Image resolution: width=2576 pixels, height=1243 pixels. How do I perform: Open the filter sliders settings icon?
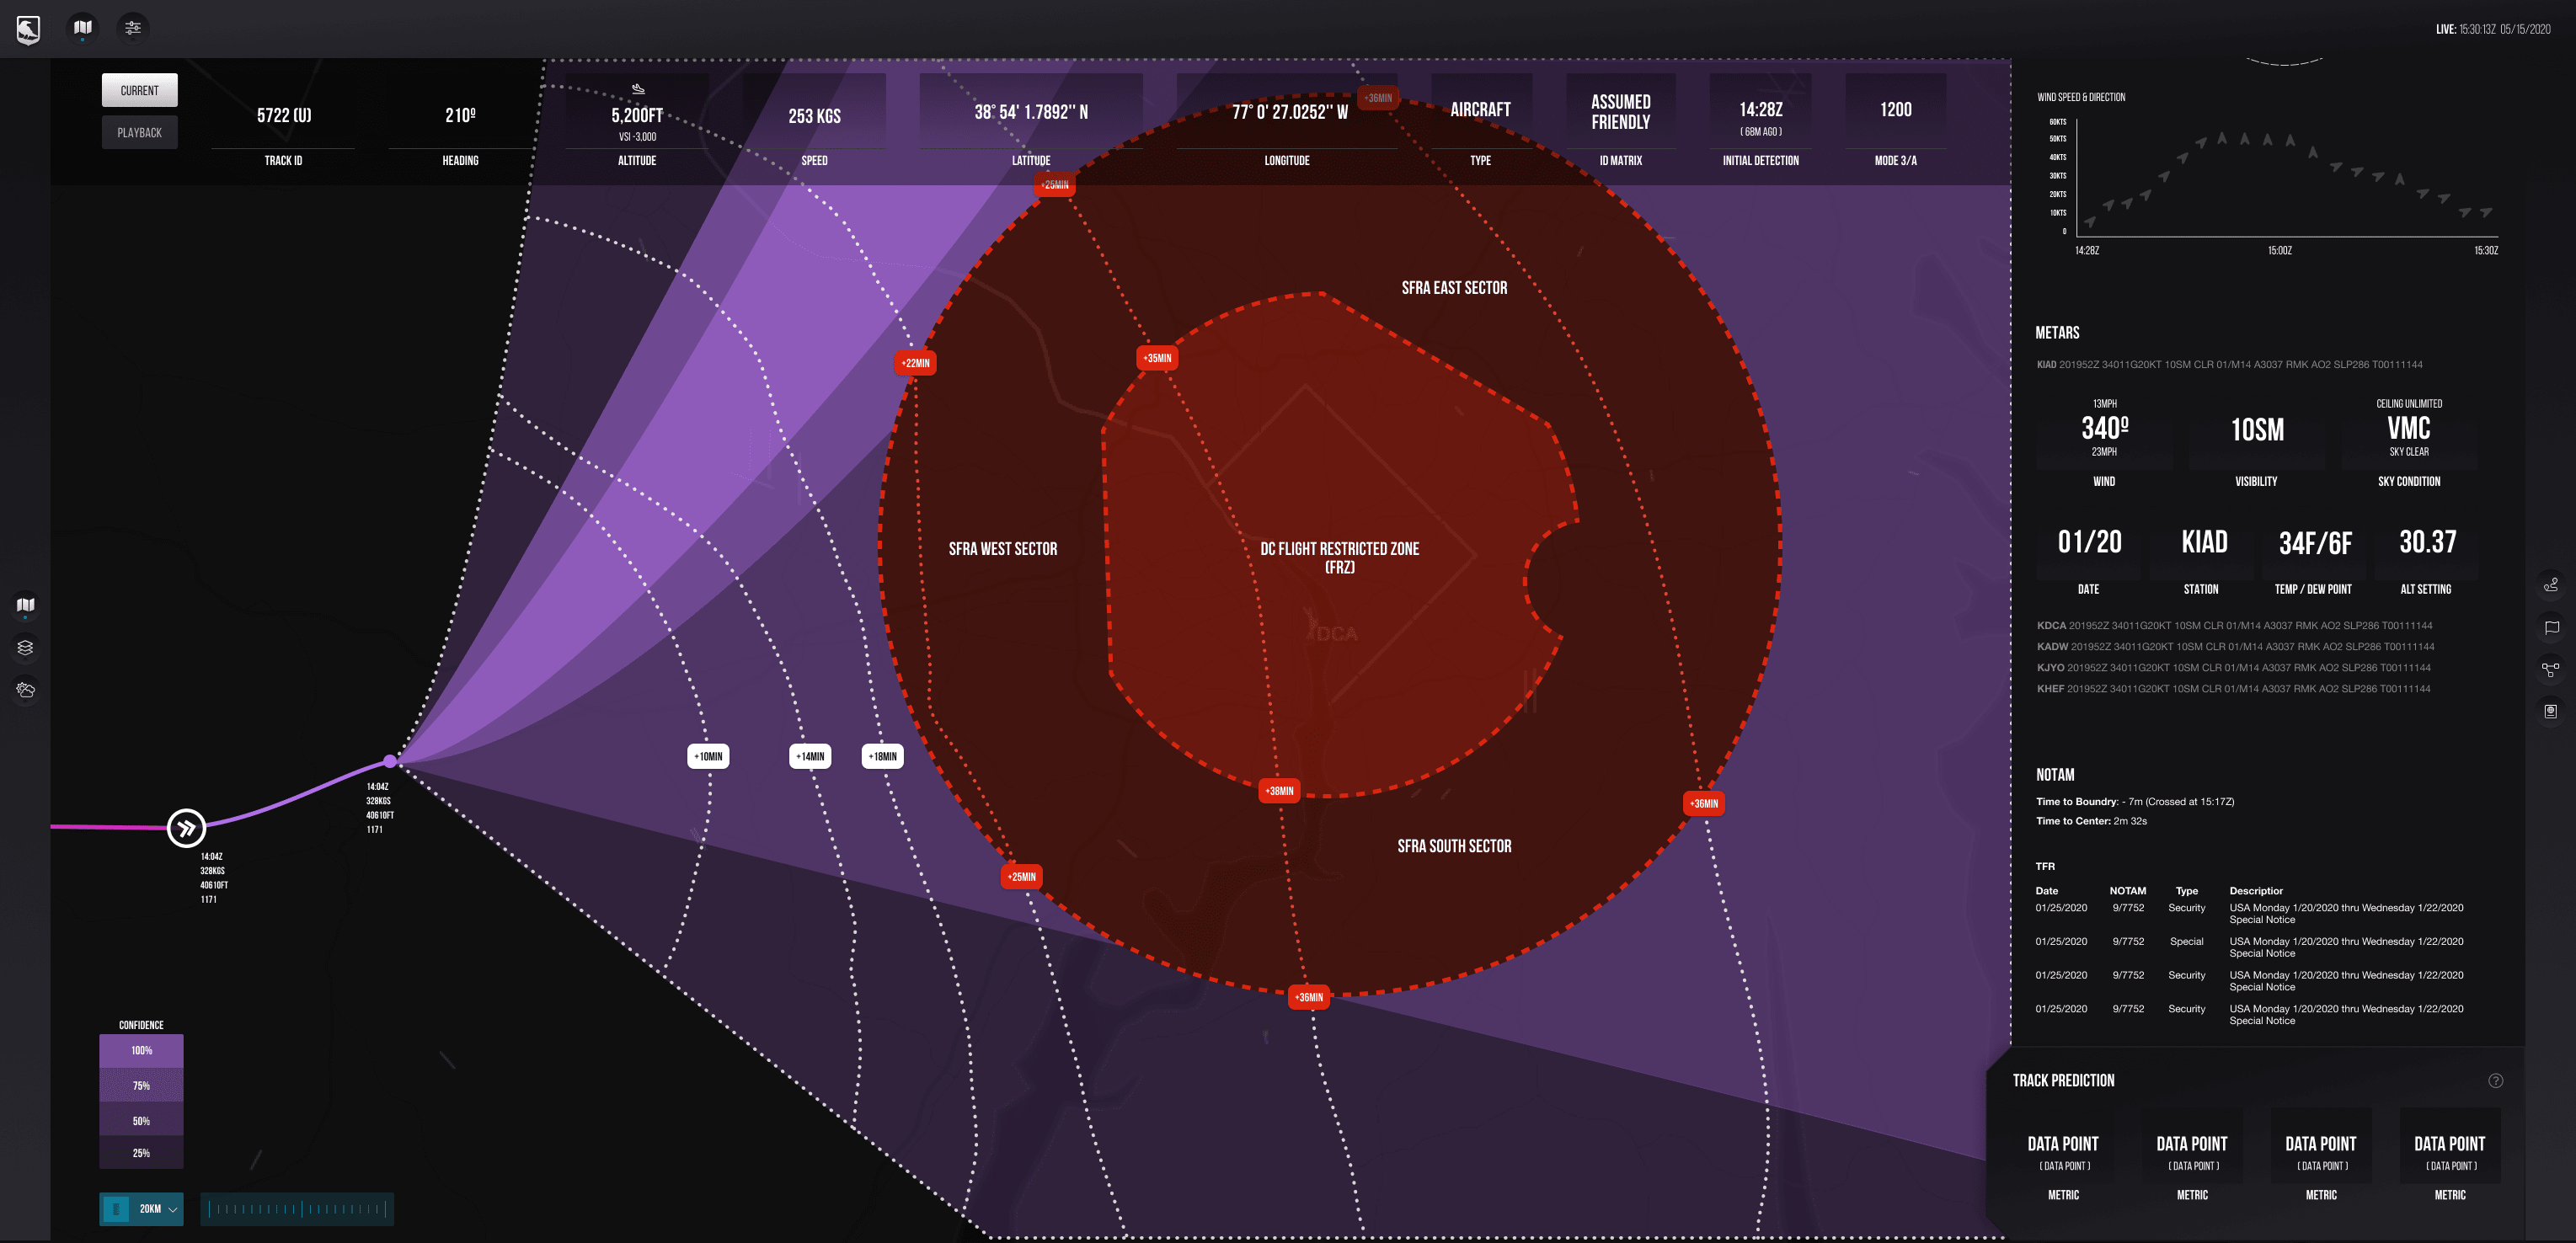pos(133,28)
